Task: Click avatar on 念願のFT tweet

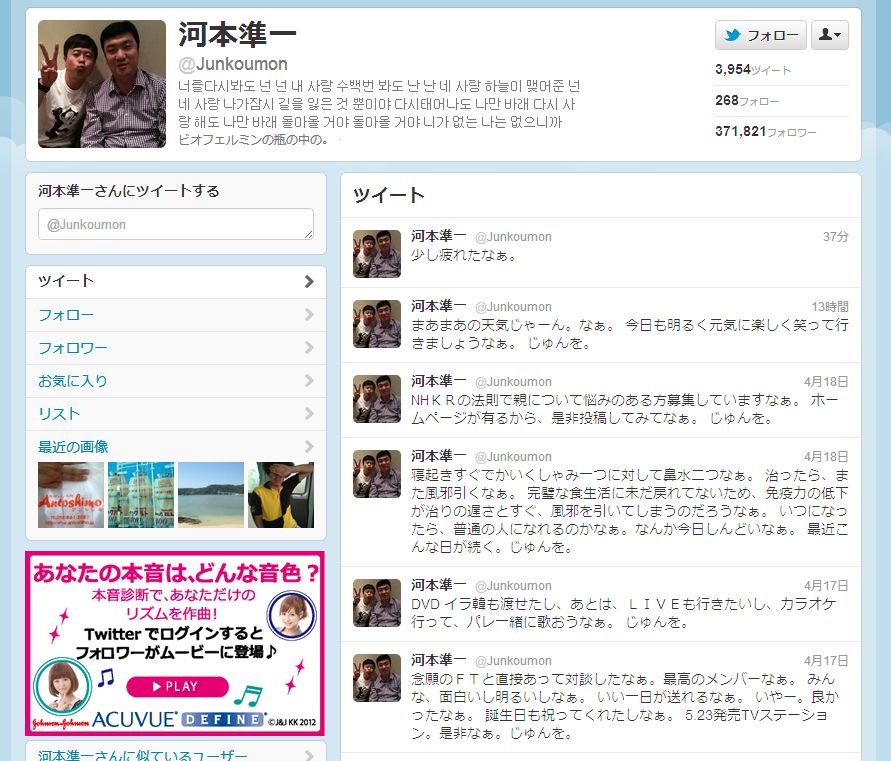Action: 377,678
